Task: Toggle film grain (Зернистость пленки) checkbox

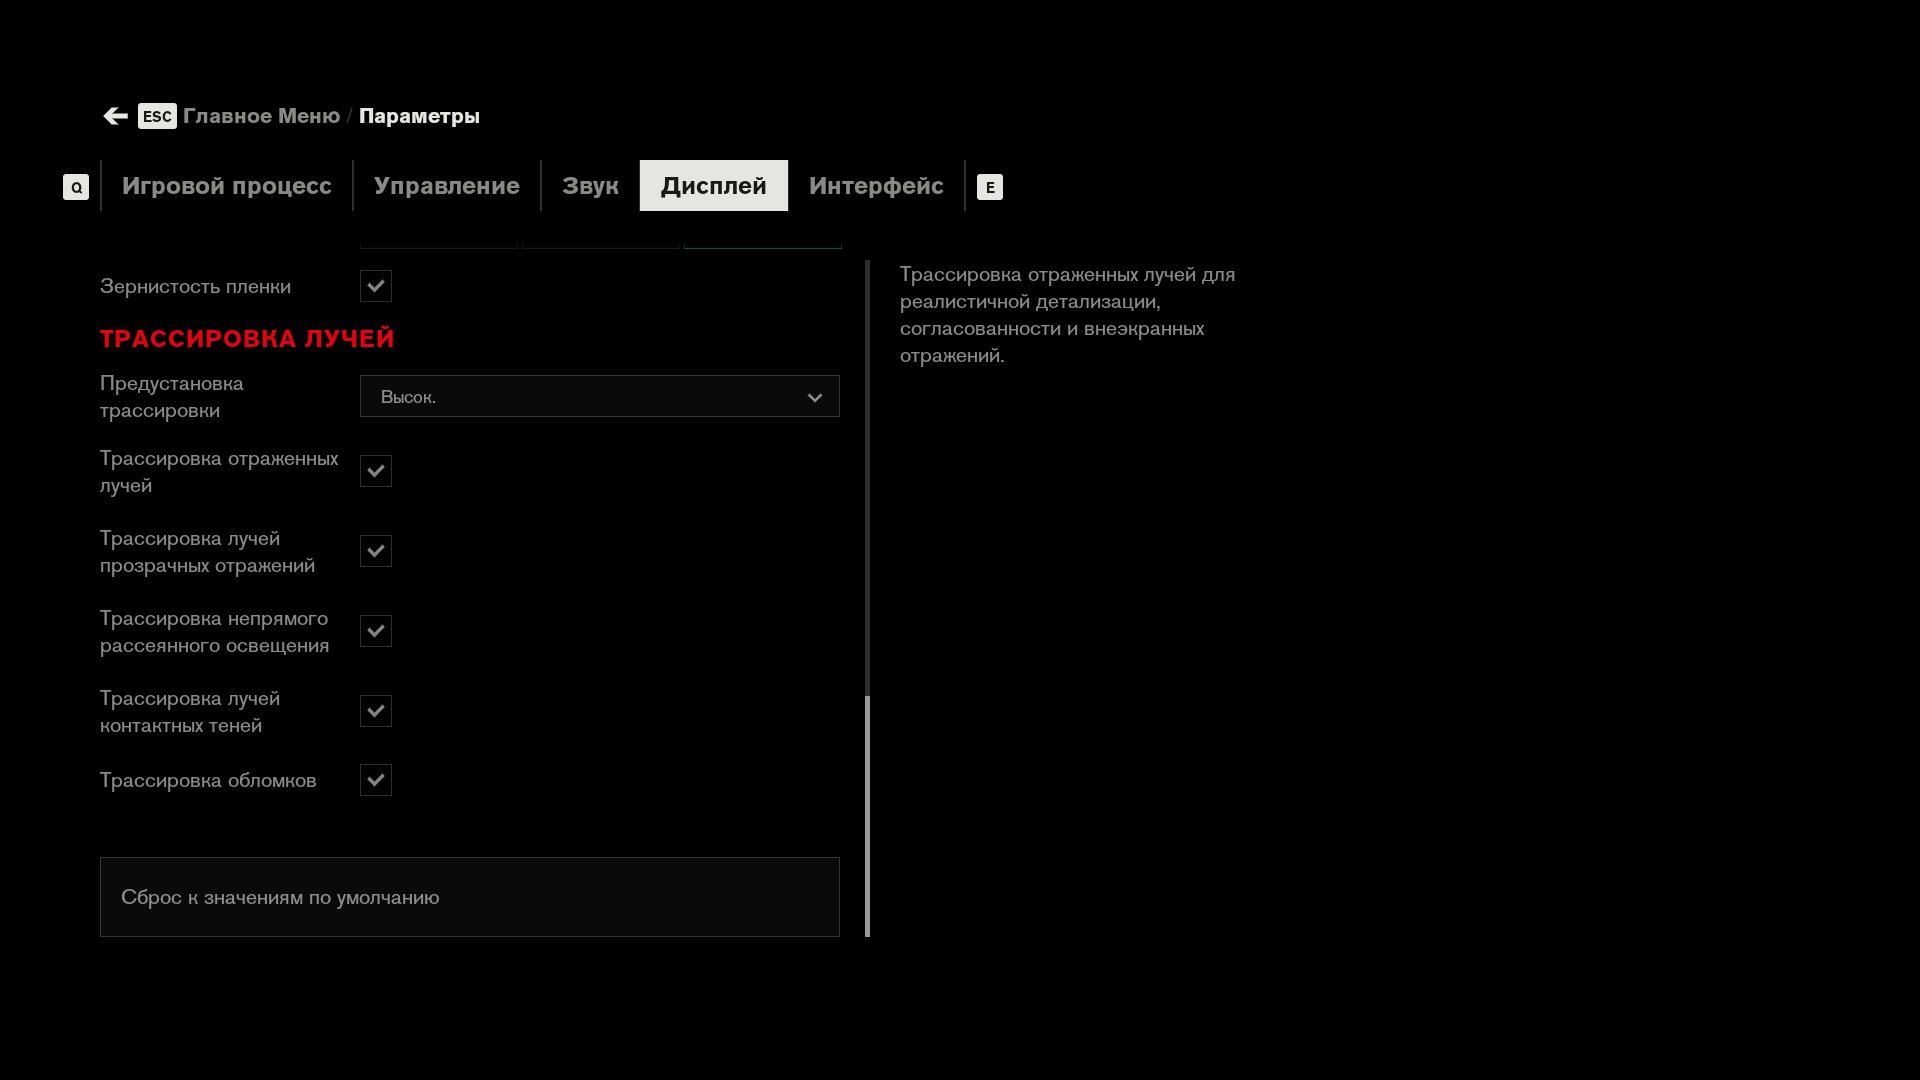Action: click(x=376, y=286)
